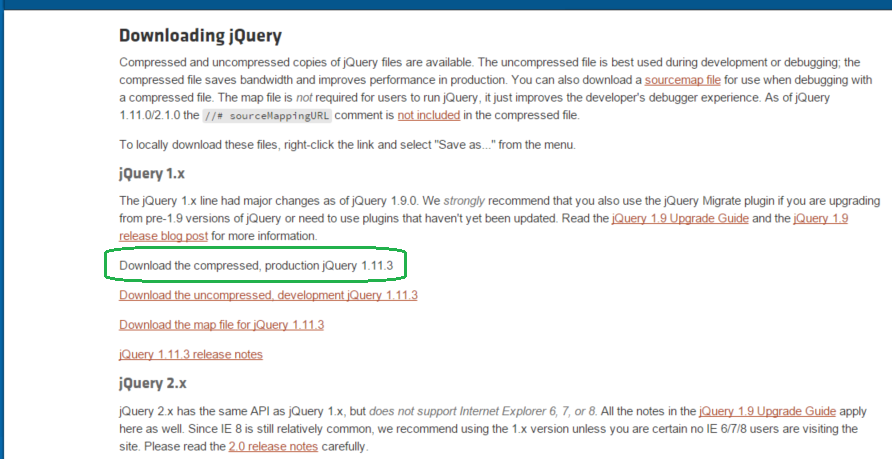The width and height of the screenshot is (892, 459).
Task: Open the jQuery 1.9 Upgrade Guide link under jQuery 2.x
Action: coord(767,411)
